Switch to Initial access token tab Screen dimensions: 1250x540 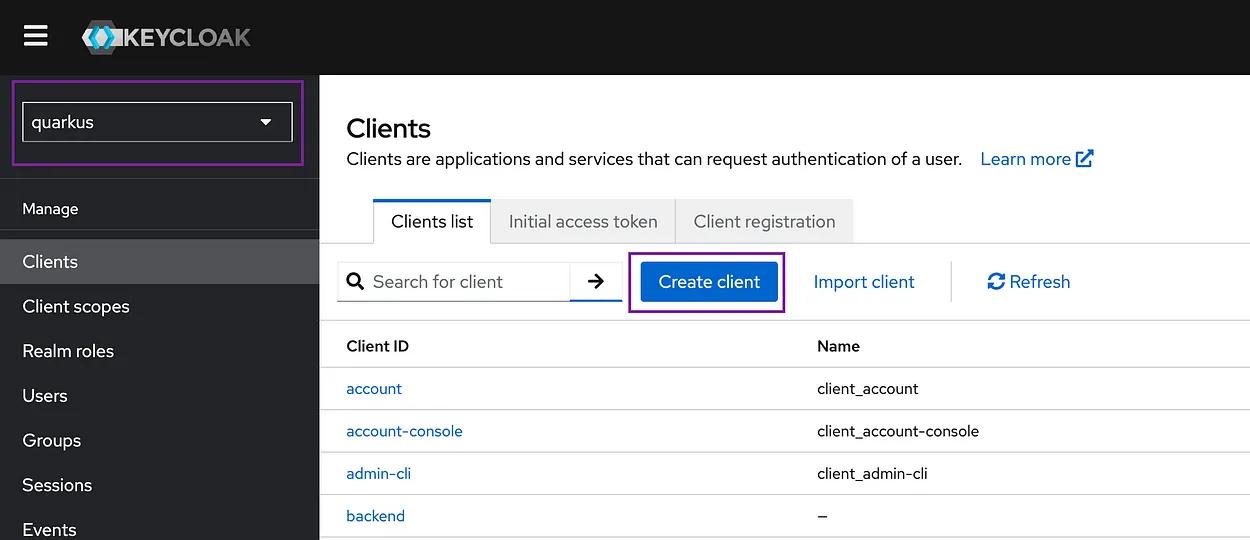pyautogui.click(x=583, y=222)
